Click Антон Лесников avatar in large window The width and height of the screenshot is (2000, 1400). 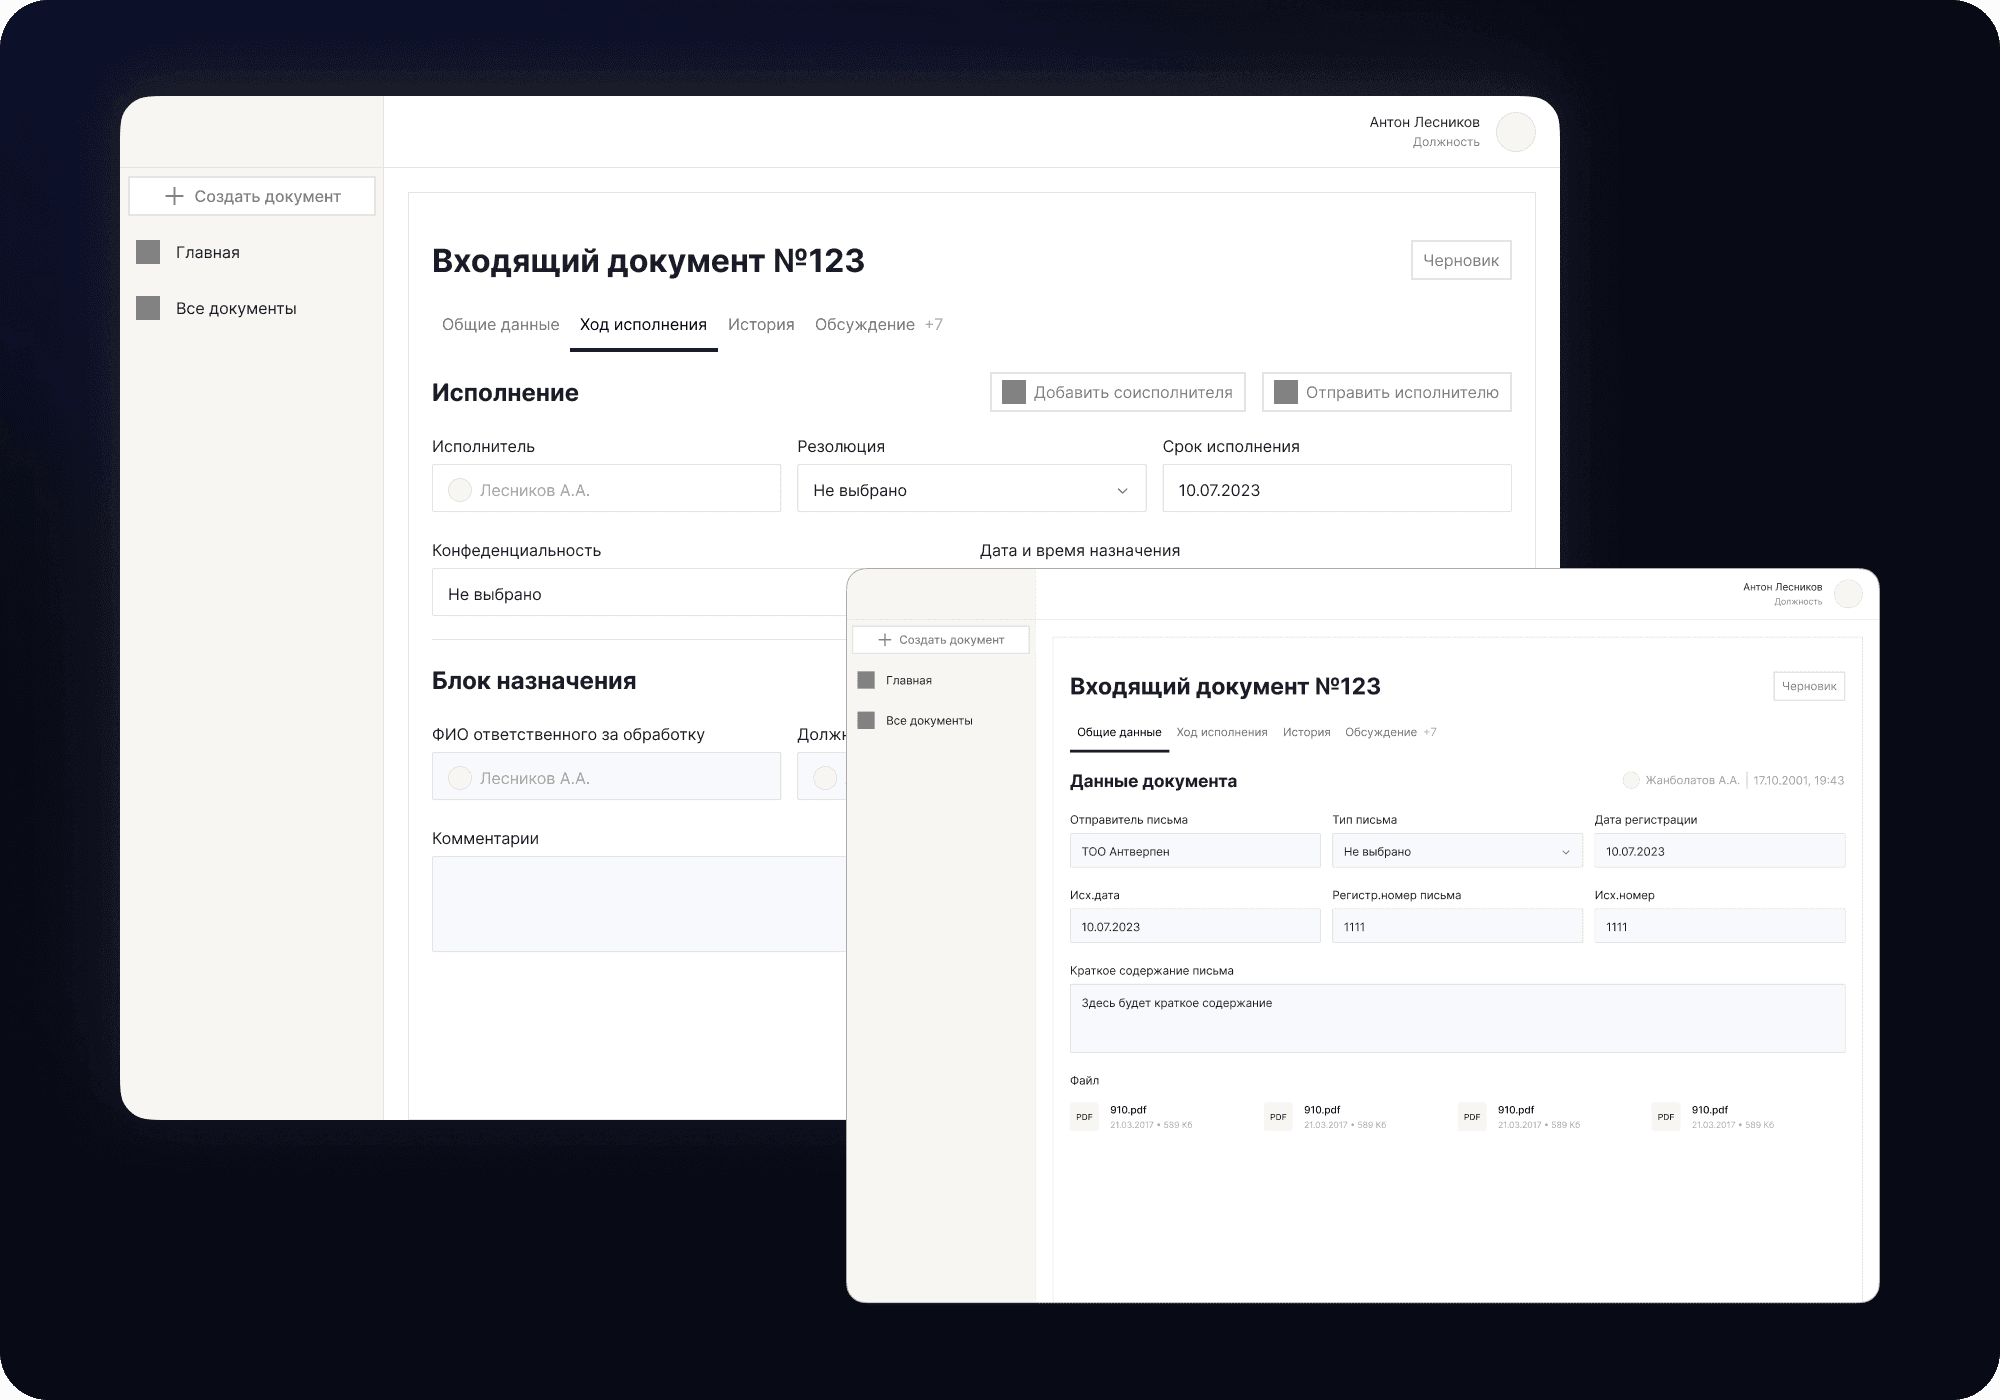(1515, 132)
